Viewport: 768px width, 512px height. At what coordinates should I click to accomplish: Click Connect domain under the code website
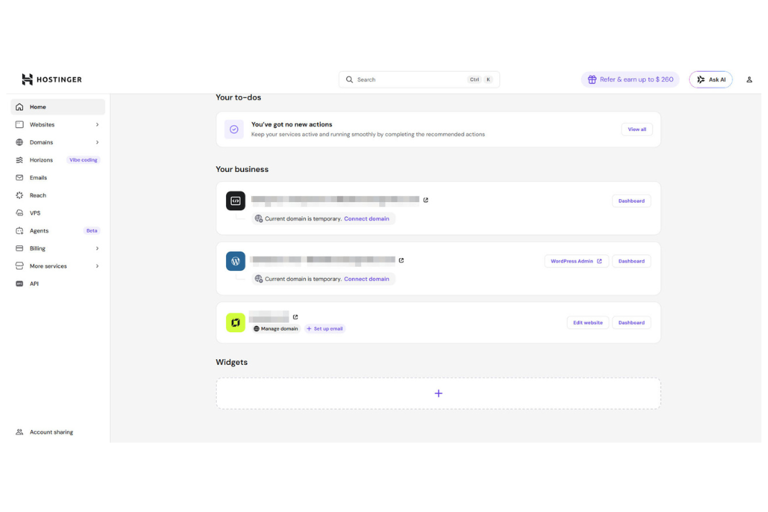(366, 219)
